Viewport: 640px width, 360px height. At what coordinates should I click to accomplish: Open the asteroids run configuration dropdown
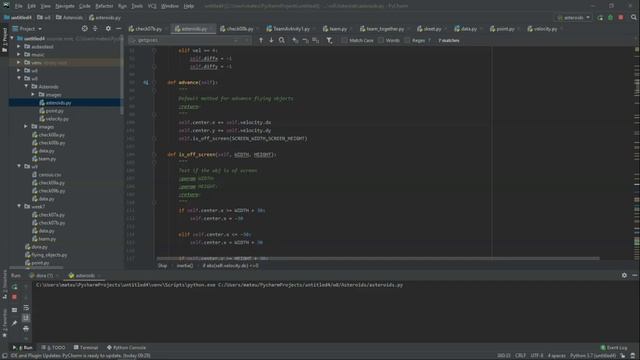[573, 18]
